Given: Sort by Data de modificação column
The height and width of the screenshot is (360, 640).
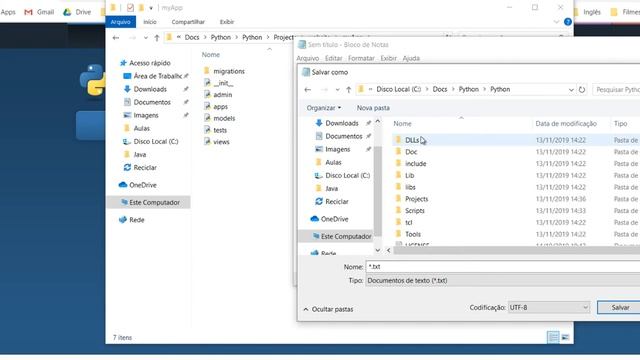Looking at the screenshot, I should click(x=566, y=124).
